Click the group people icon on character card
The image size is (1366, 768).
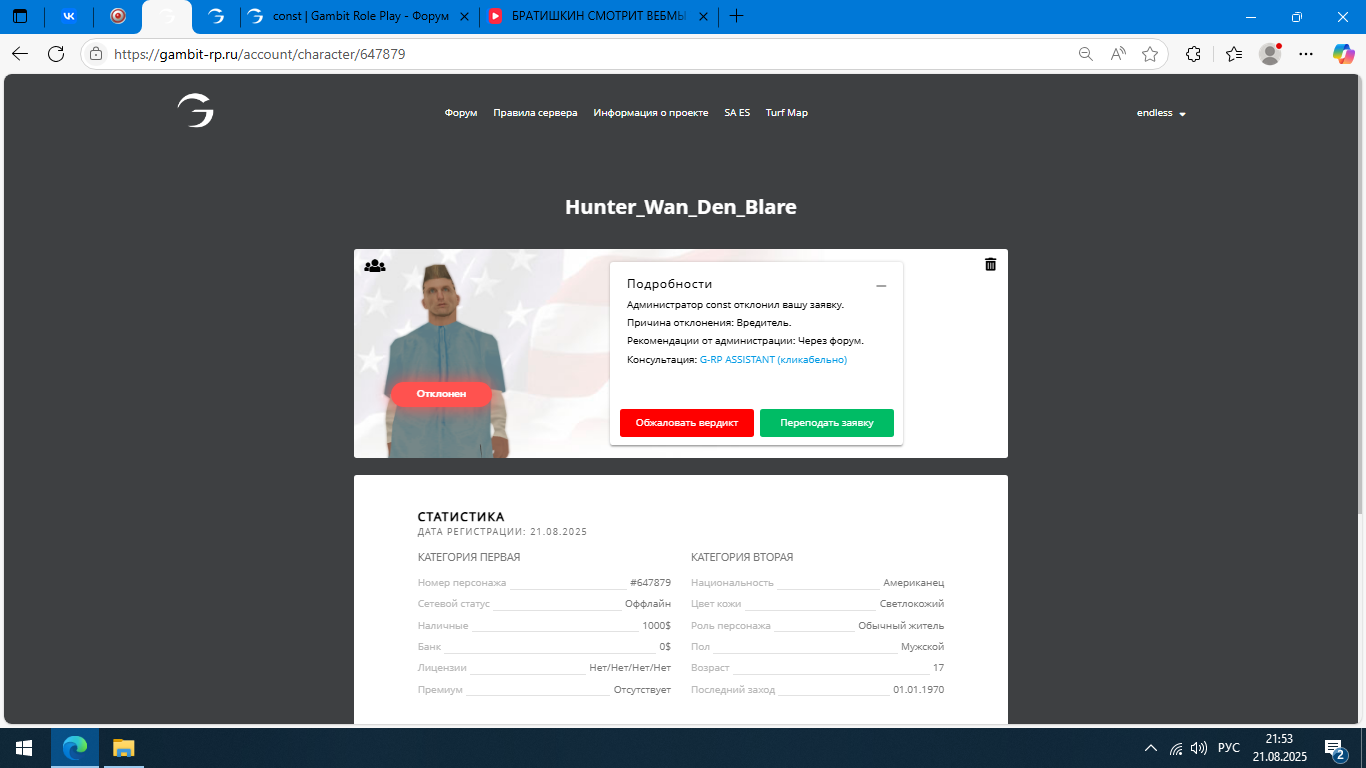[x=375, y=266]
